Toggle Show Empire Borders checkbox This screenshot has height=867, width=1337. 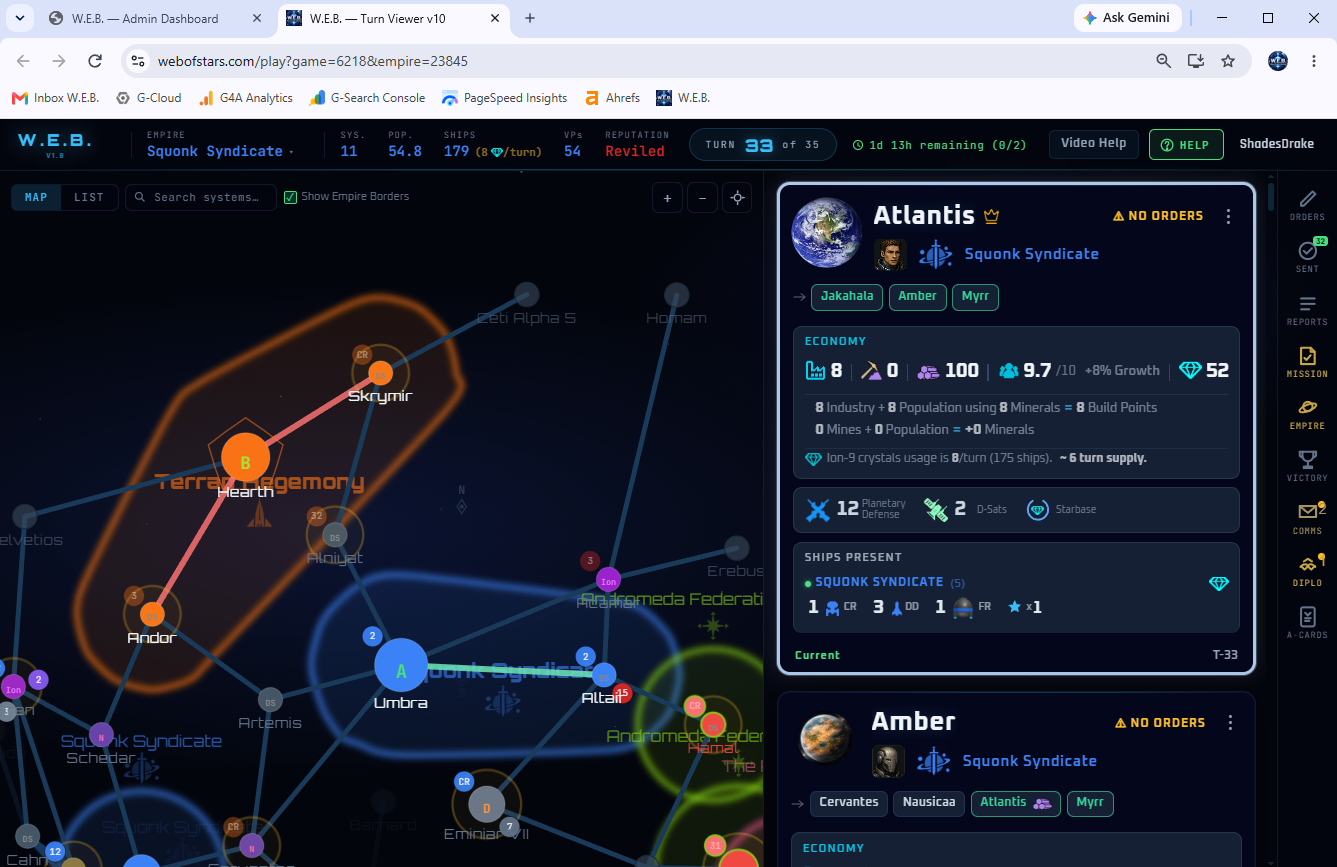(291, 197)
